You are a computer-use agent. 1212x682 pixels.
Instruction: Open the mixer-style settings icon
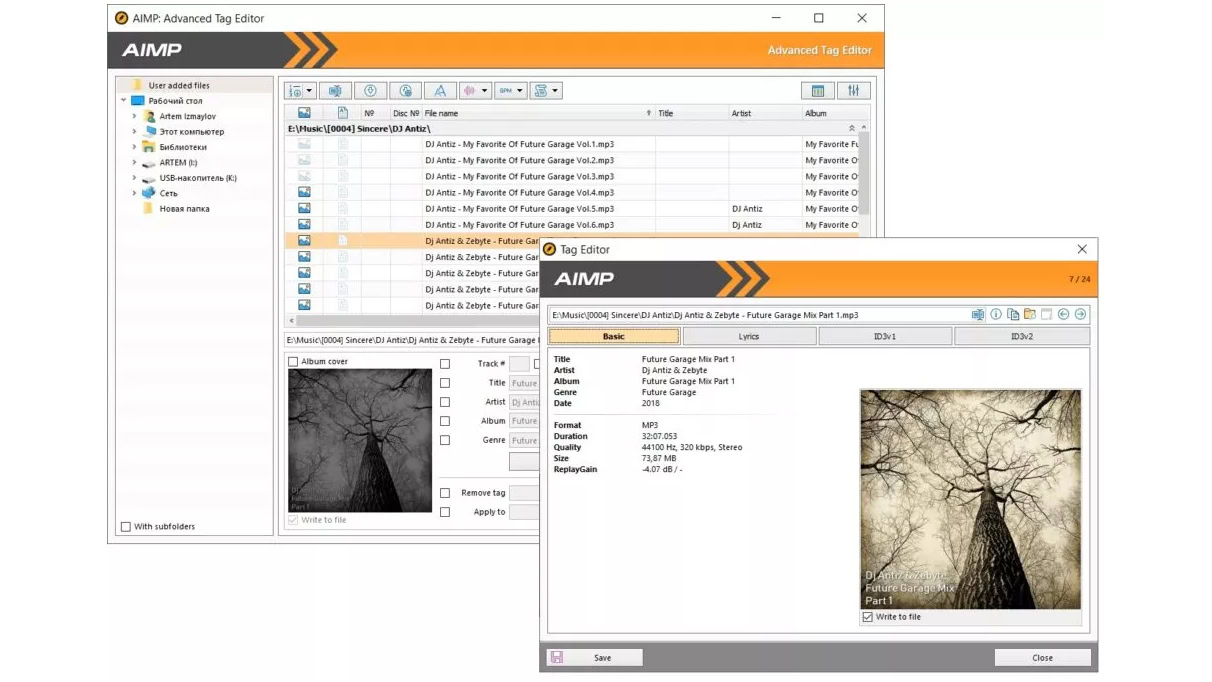click(x=853, y=91)
